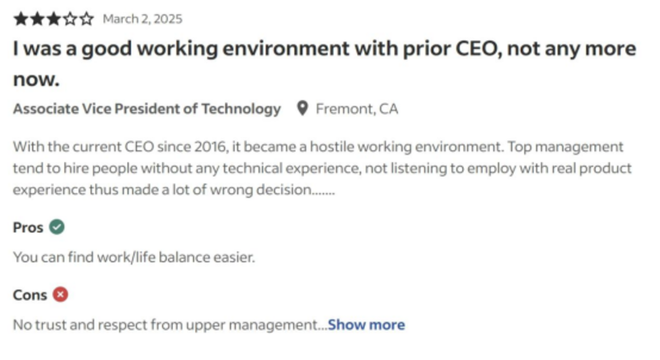The width and height of the screenshot is (660, 360).
Task: Click the Fremont, CA location text
Action: pos(357,109)
